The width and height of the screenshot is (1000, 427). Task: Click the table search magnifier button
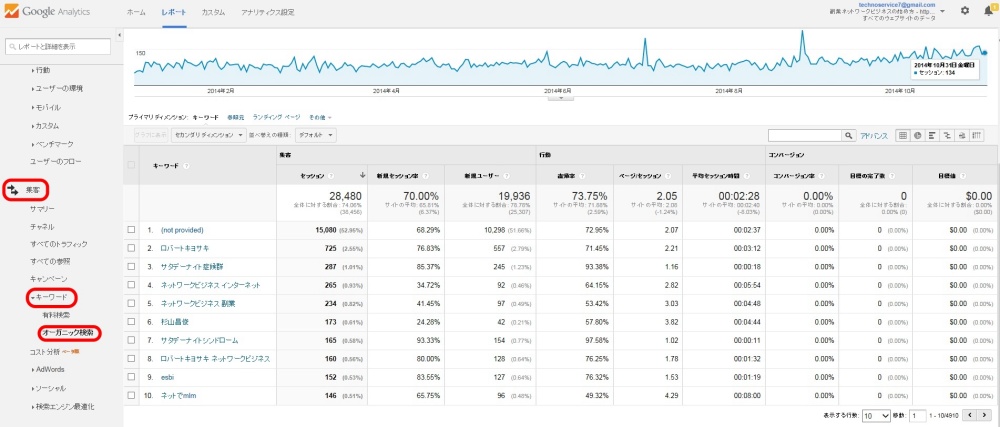(849, 136)
